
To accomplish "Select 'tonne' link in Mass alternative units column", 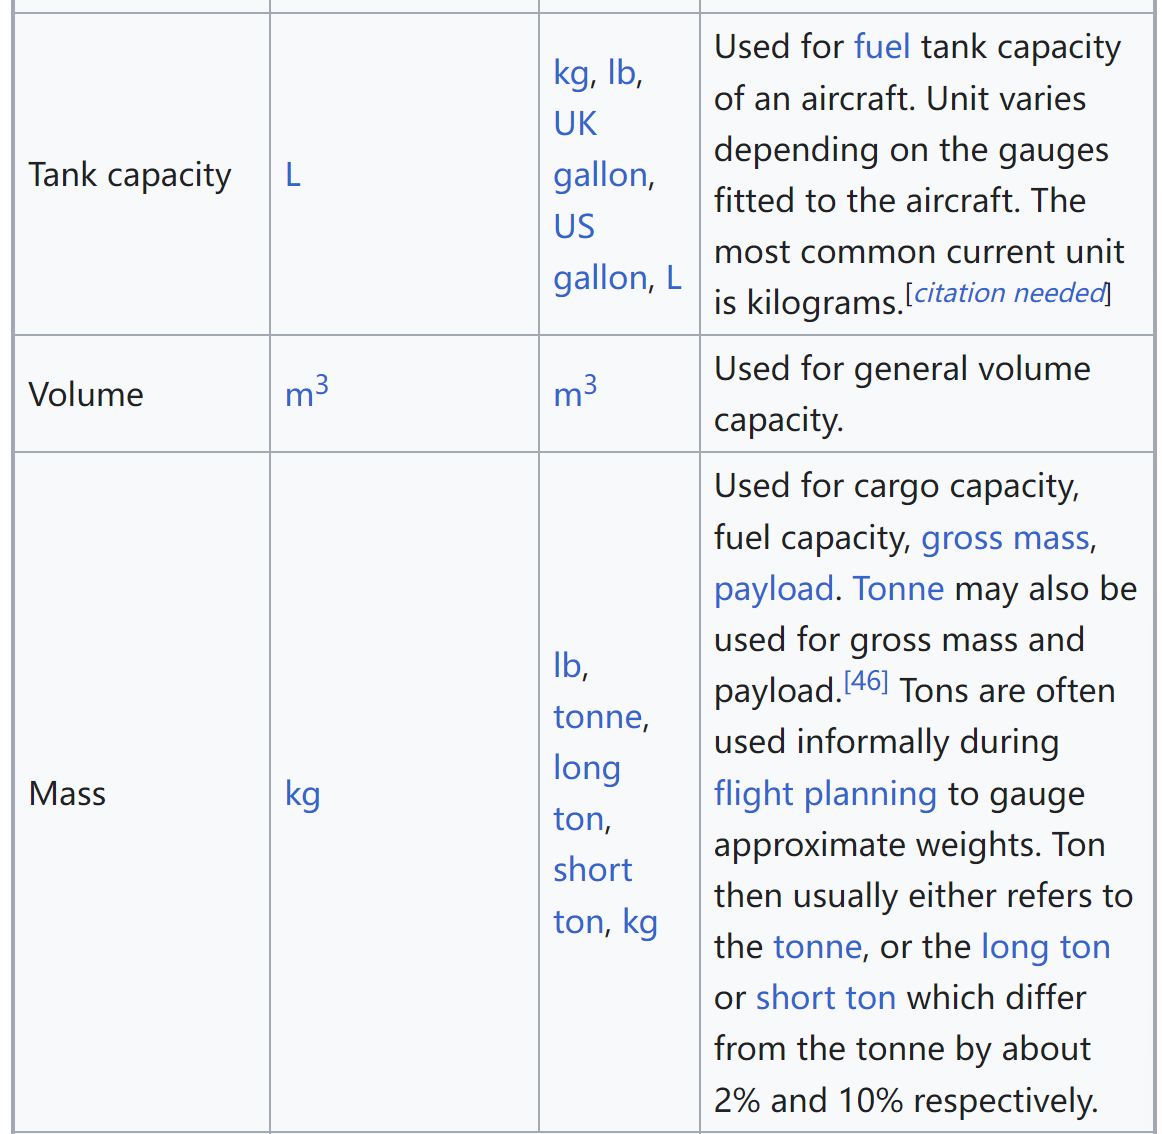I will pos(597,717).
